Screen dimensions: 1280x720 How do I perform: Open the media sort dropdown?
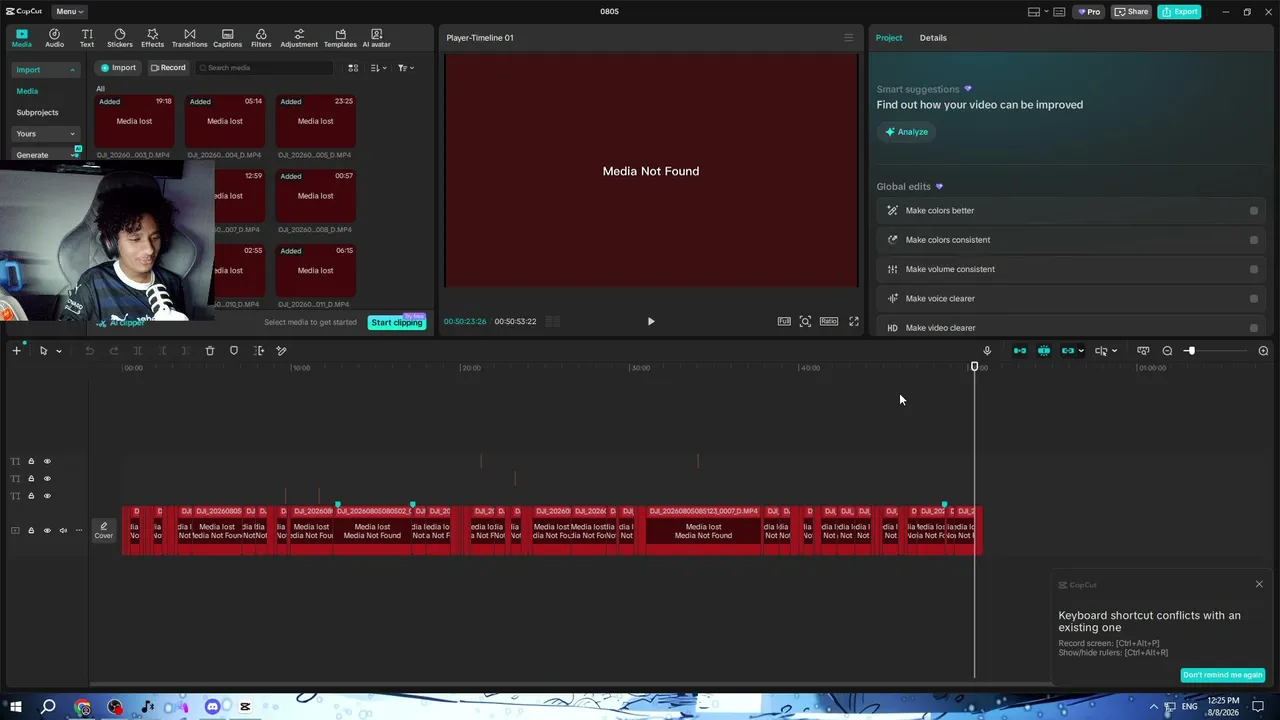378,68
